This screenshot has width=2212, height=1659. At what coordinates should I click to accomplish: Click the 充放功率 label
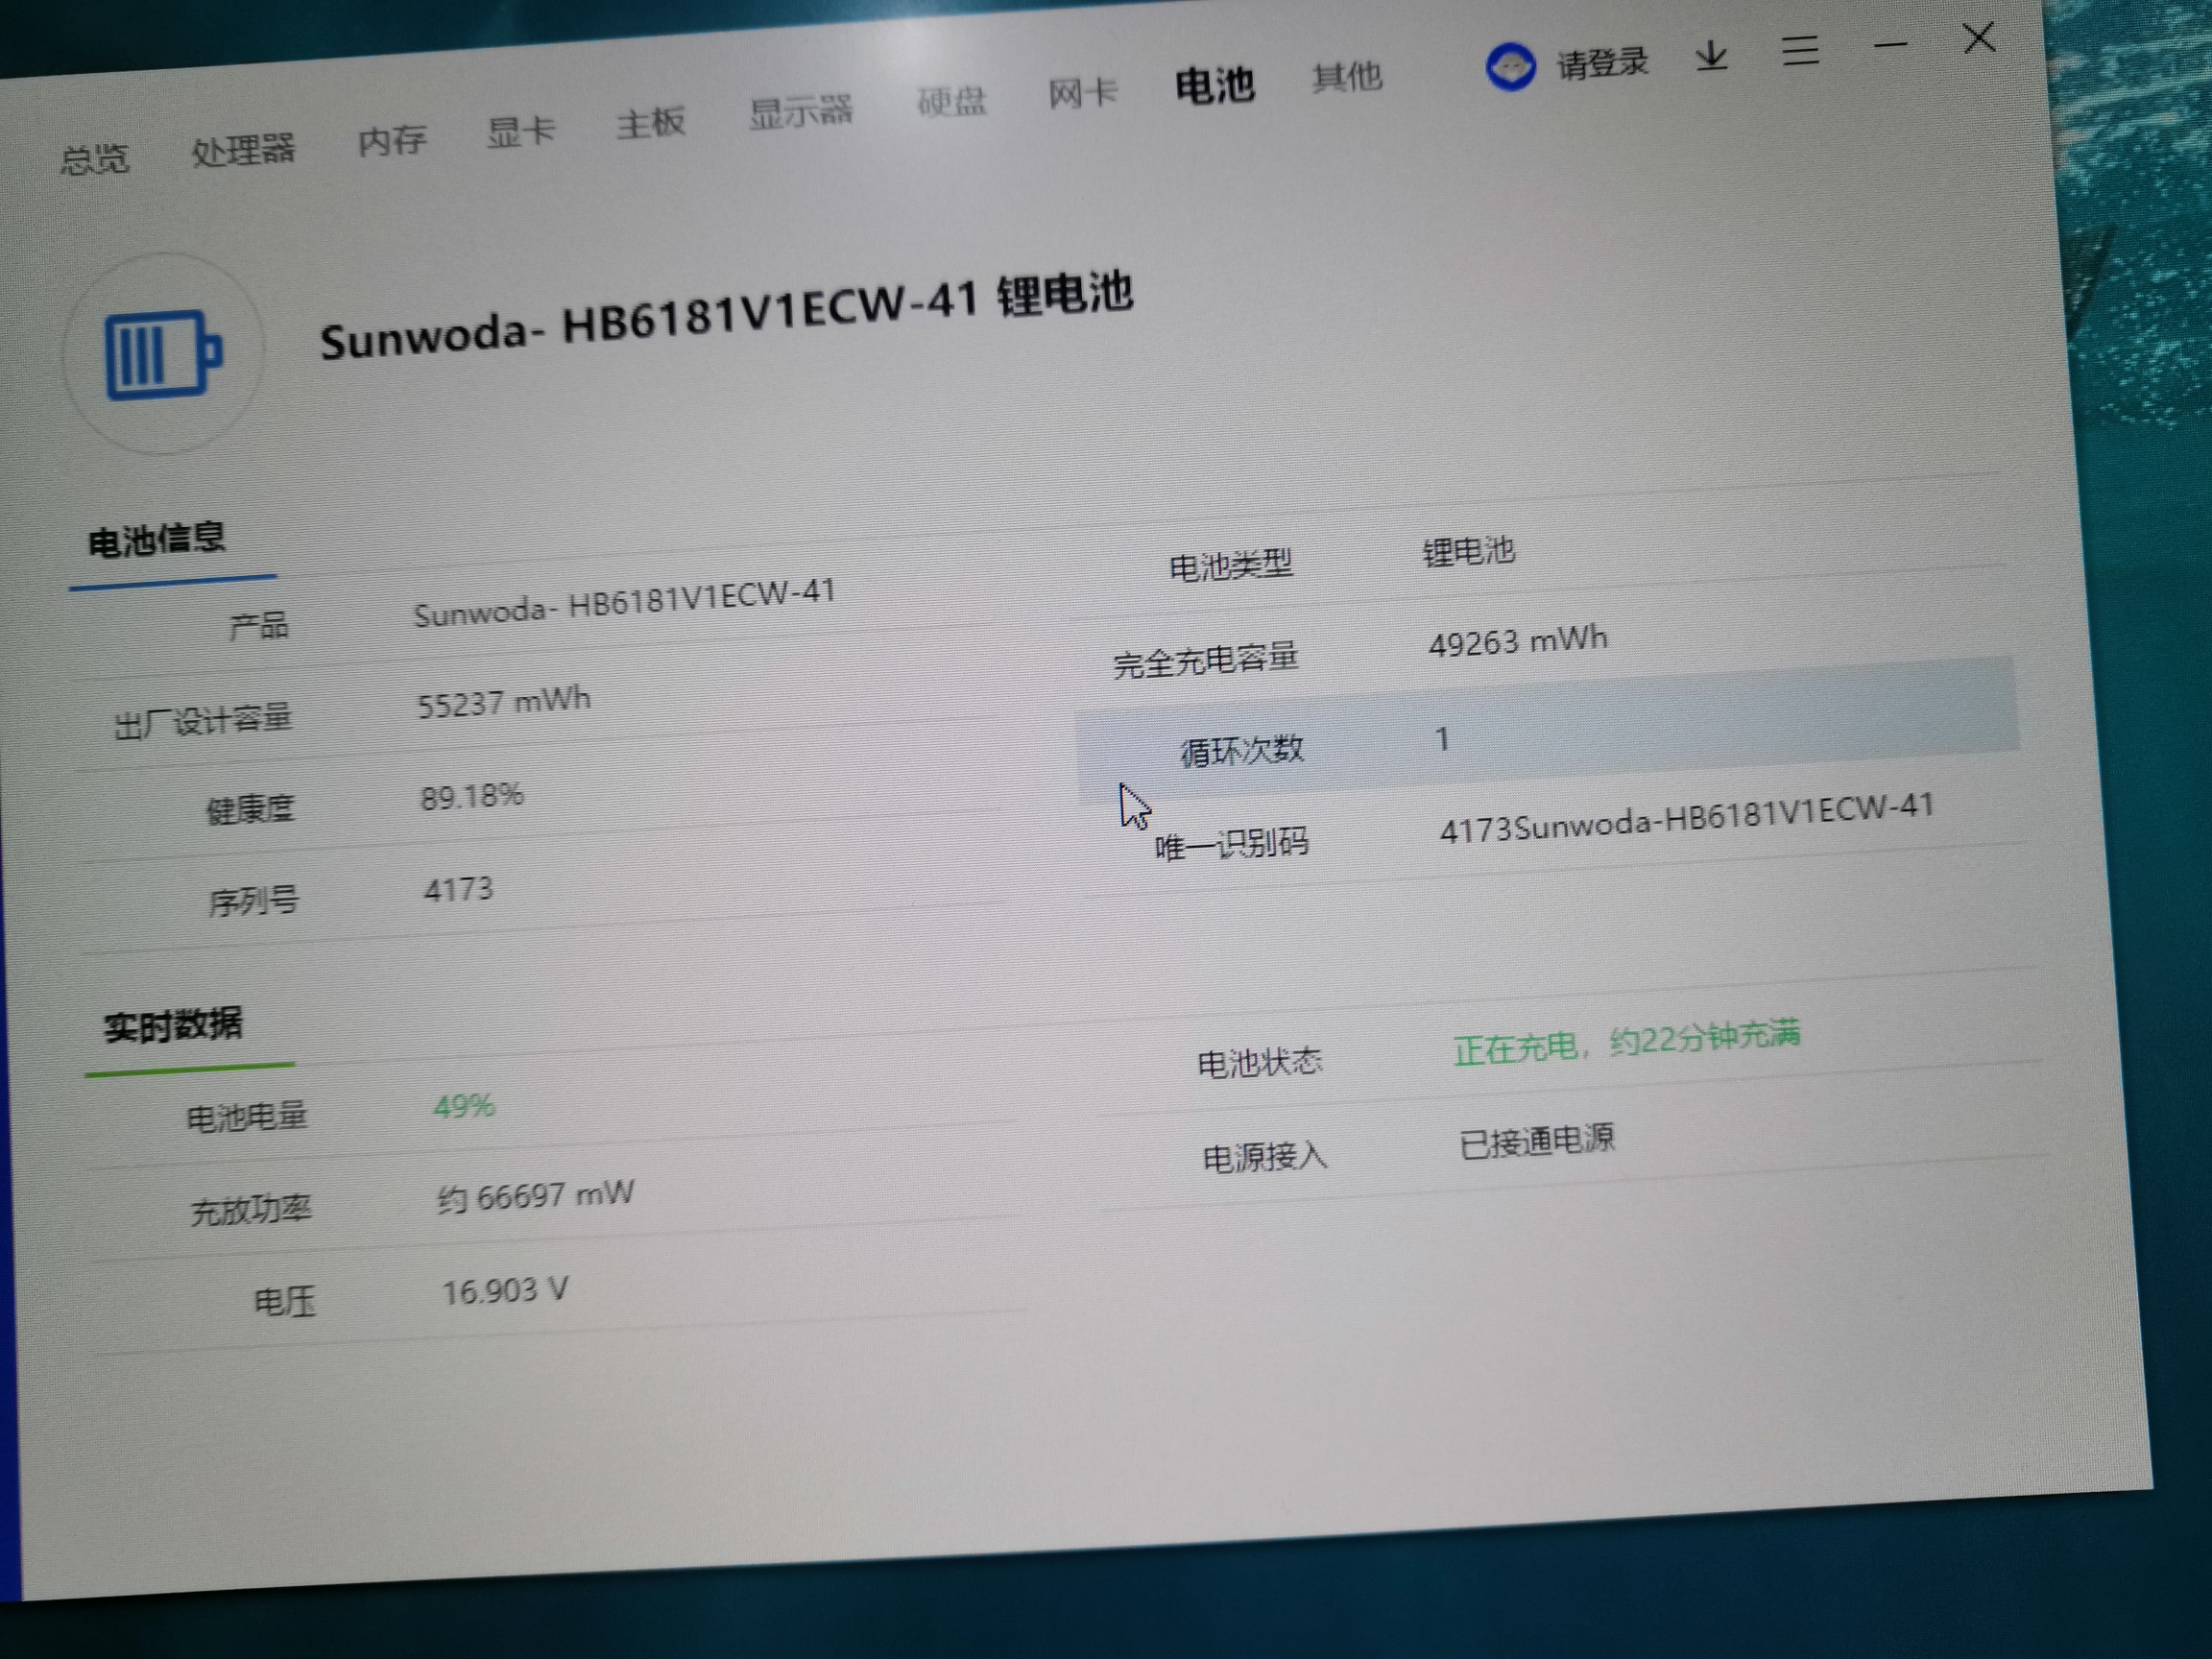coord(251,1209)
